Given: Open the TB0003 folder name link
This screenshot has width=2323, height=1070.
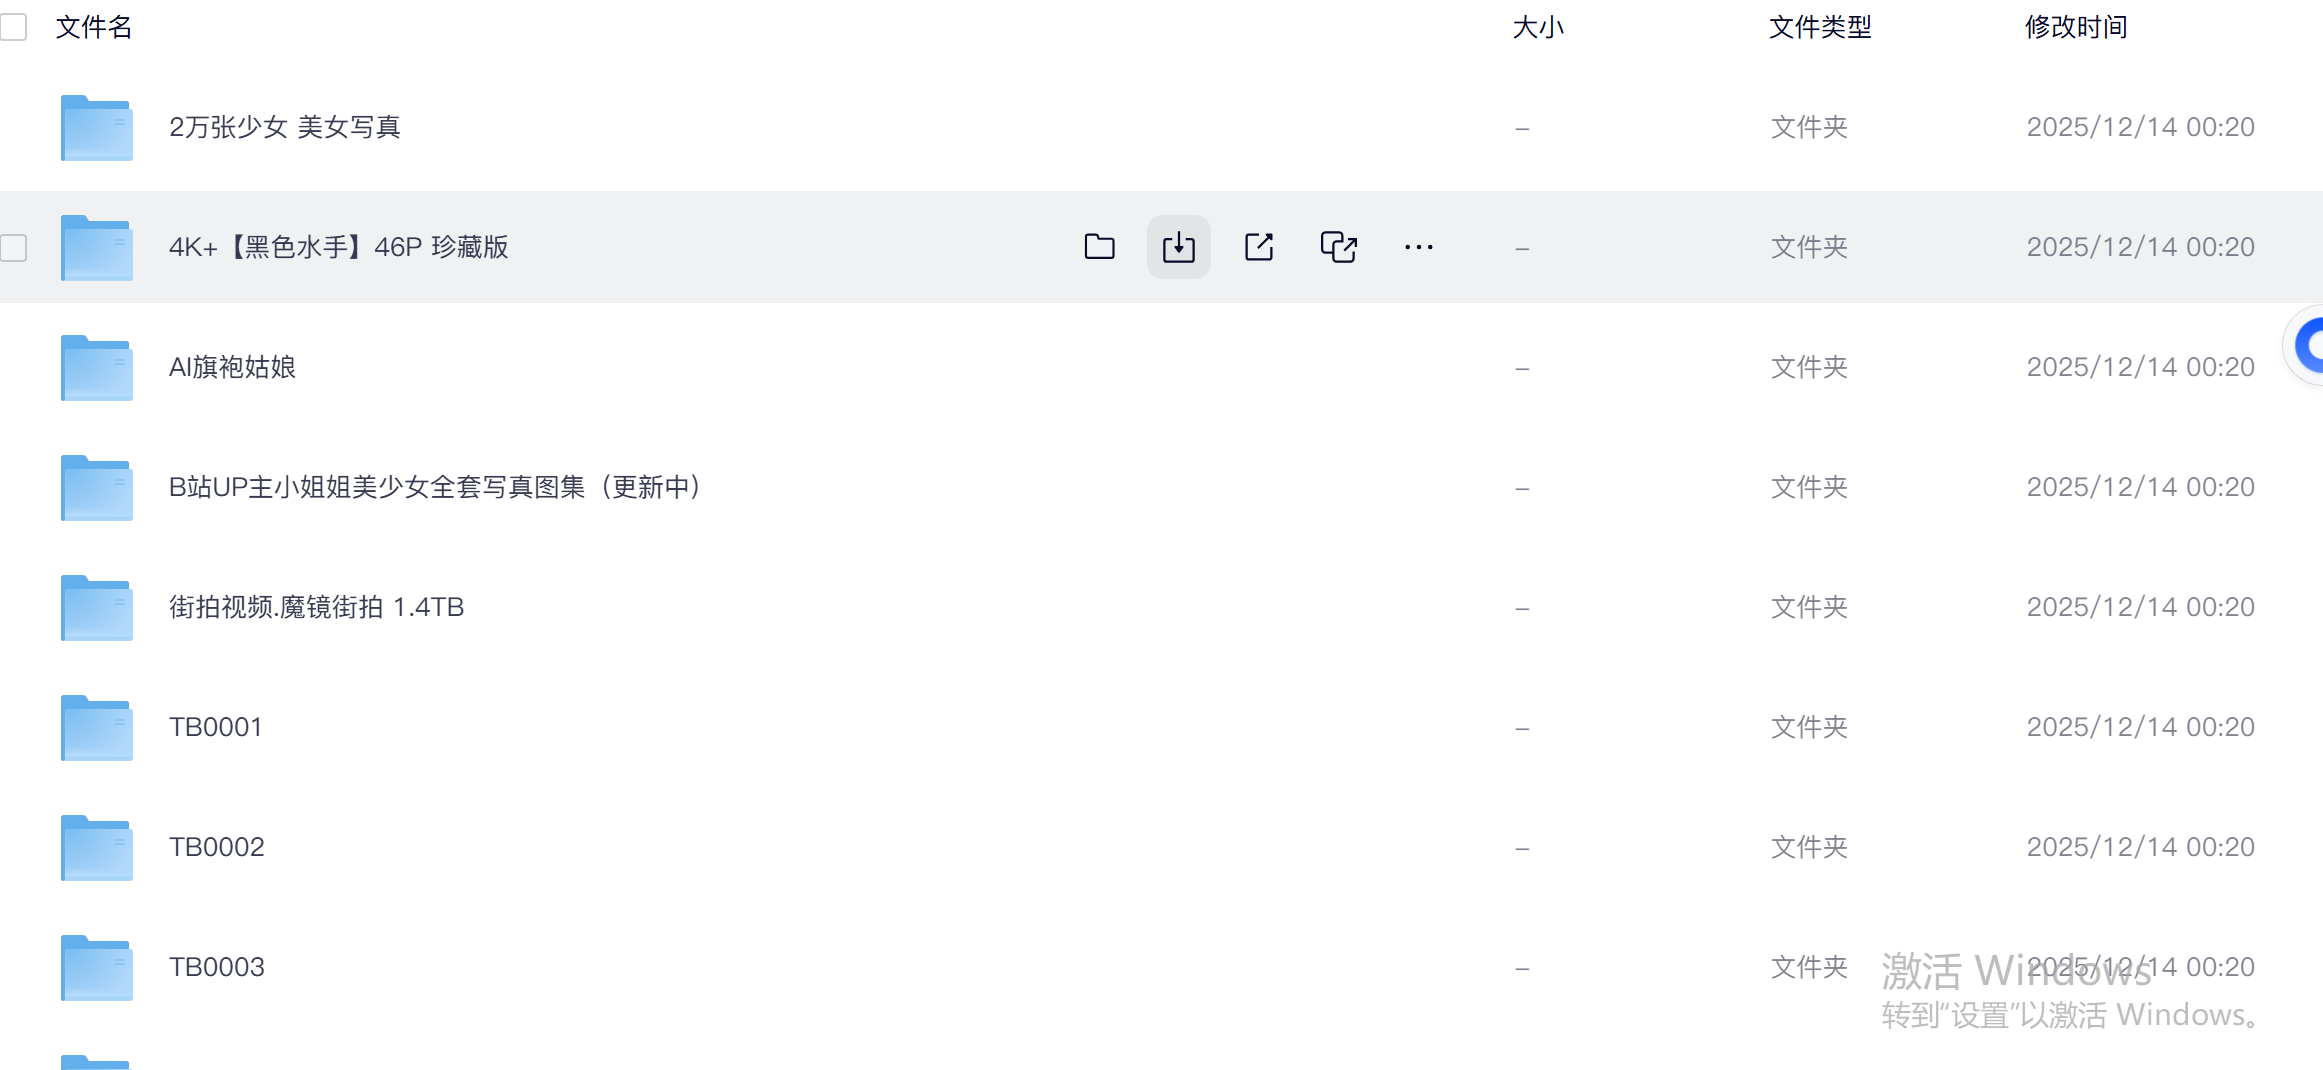Looking at the screenshot, I should 216,967.
